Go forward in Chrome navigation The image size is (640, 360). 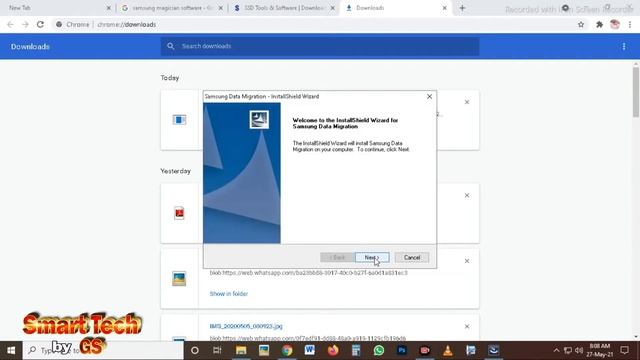pyautogui.click(x=25, y=24)
